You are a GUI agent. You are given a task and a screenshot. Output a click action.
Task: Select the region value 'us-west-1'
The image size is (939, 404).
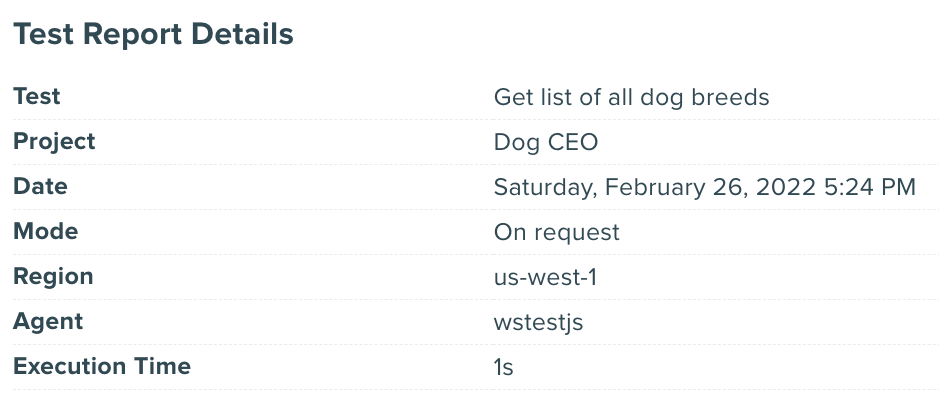(545, 278)
